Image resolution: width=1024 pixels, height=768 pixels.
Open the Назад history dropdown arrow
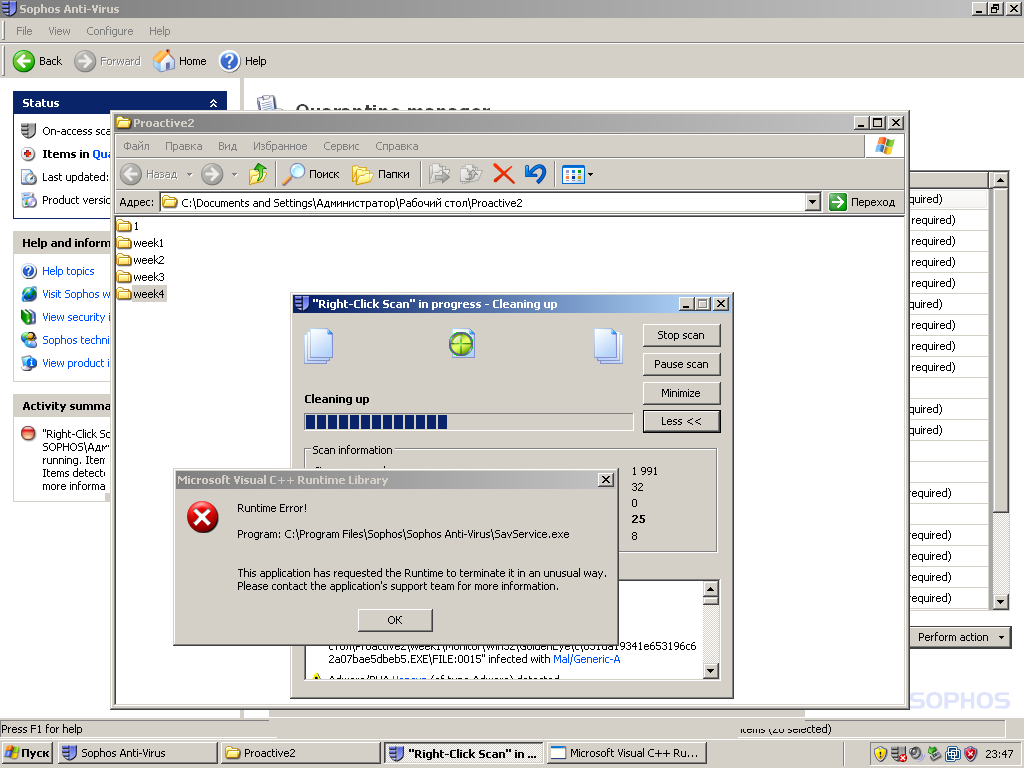coord(189,174)
